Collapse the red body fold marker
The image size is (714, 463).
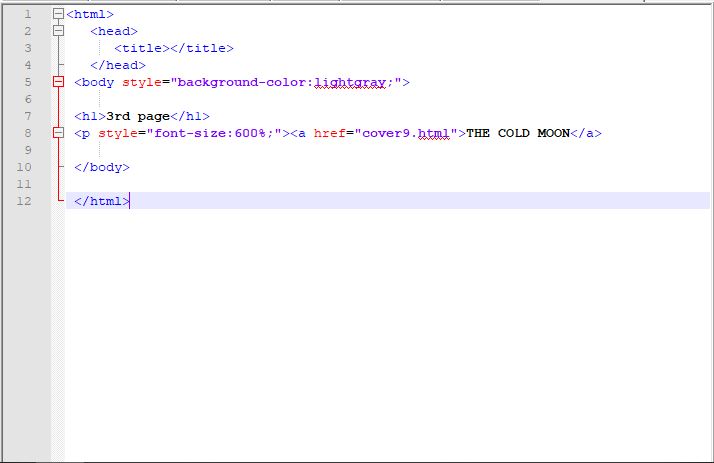point(58,82)
